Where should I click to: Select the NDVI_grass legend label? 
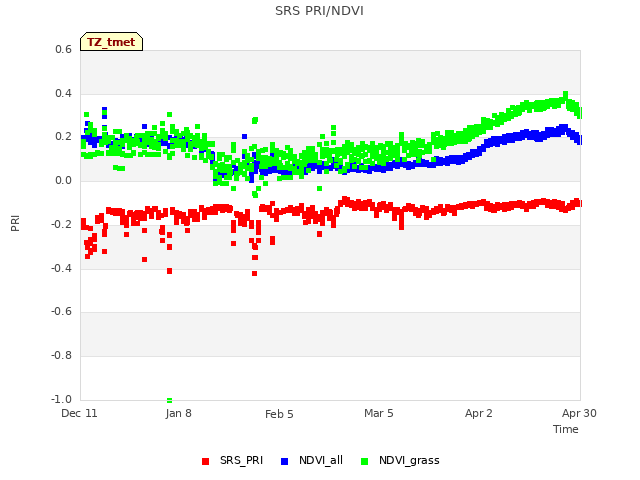pos(409,461)
